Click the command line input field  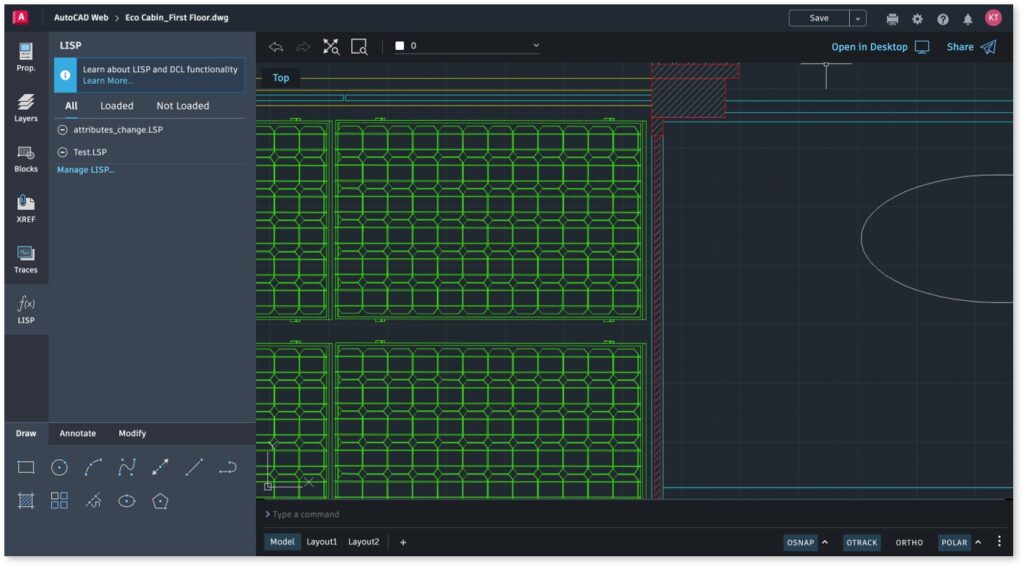[x=600, y=514]
